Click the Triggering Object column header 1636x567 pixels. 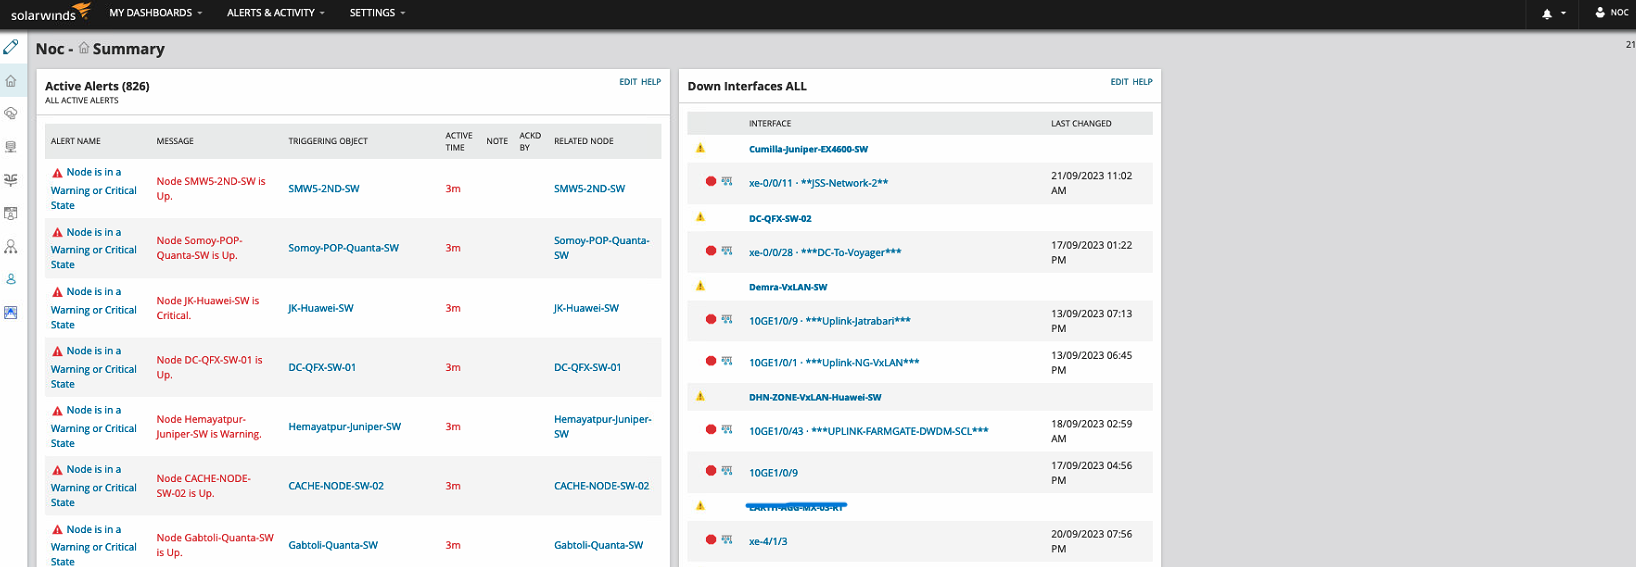point(327,141)
